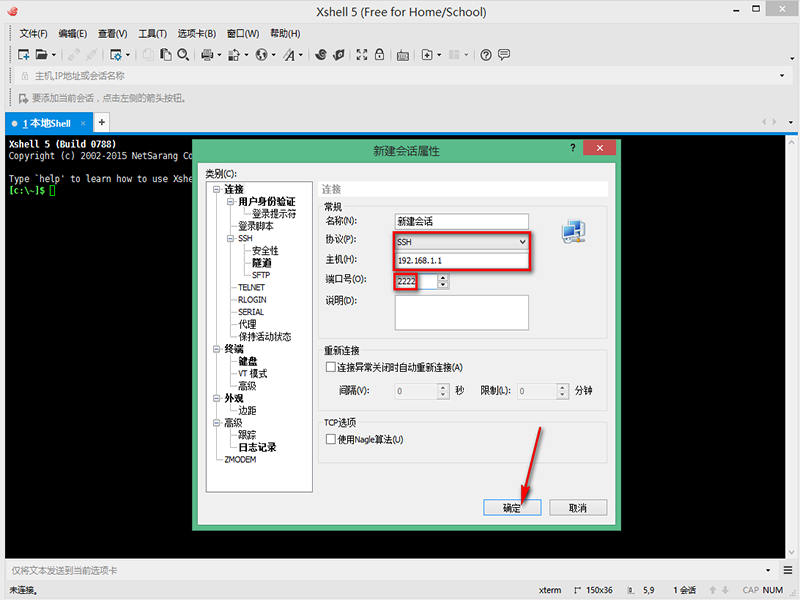Click the 取消 button
Viewport: 800px width, 600px height.
pos(577,508)
